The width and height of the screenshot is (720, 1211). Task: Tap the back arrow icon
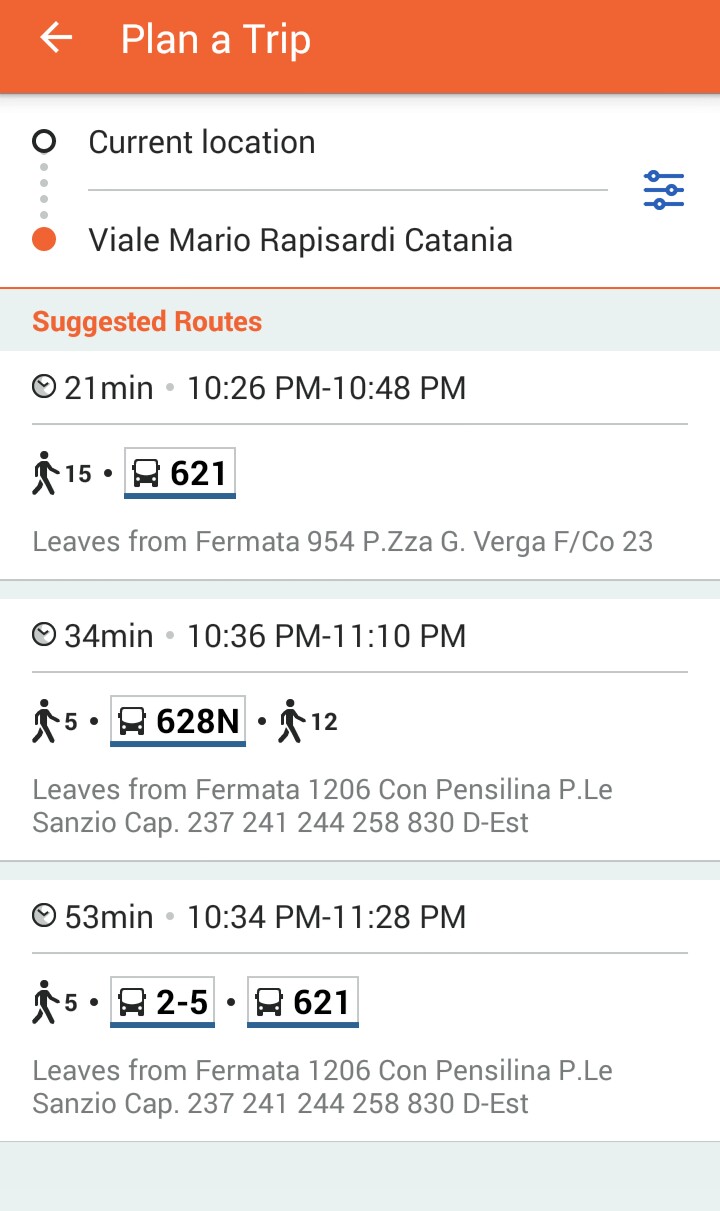coord(56,39)
